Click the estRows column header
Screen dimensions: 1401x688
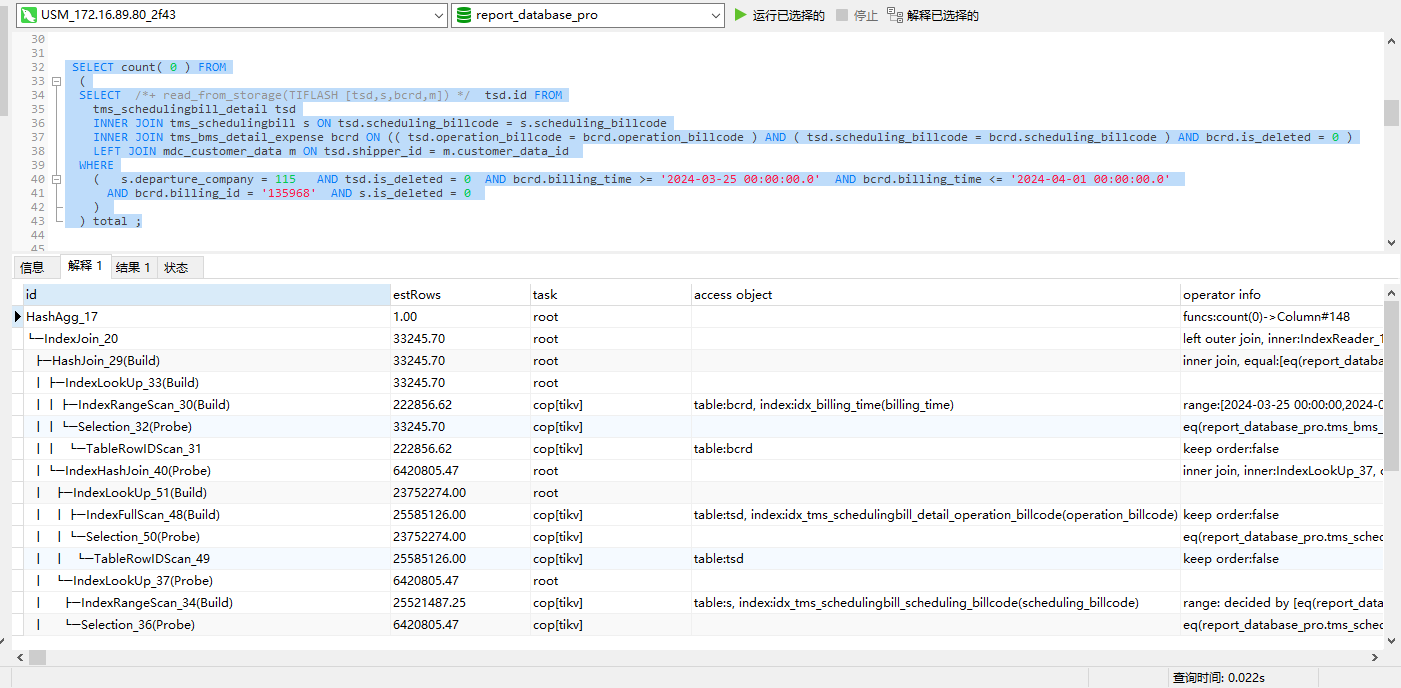[x=460, y=295]
